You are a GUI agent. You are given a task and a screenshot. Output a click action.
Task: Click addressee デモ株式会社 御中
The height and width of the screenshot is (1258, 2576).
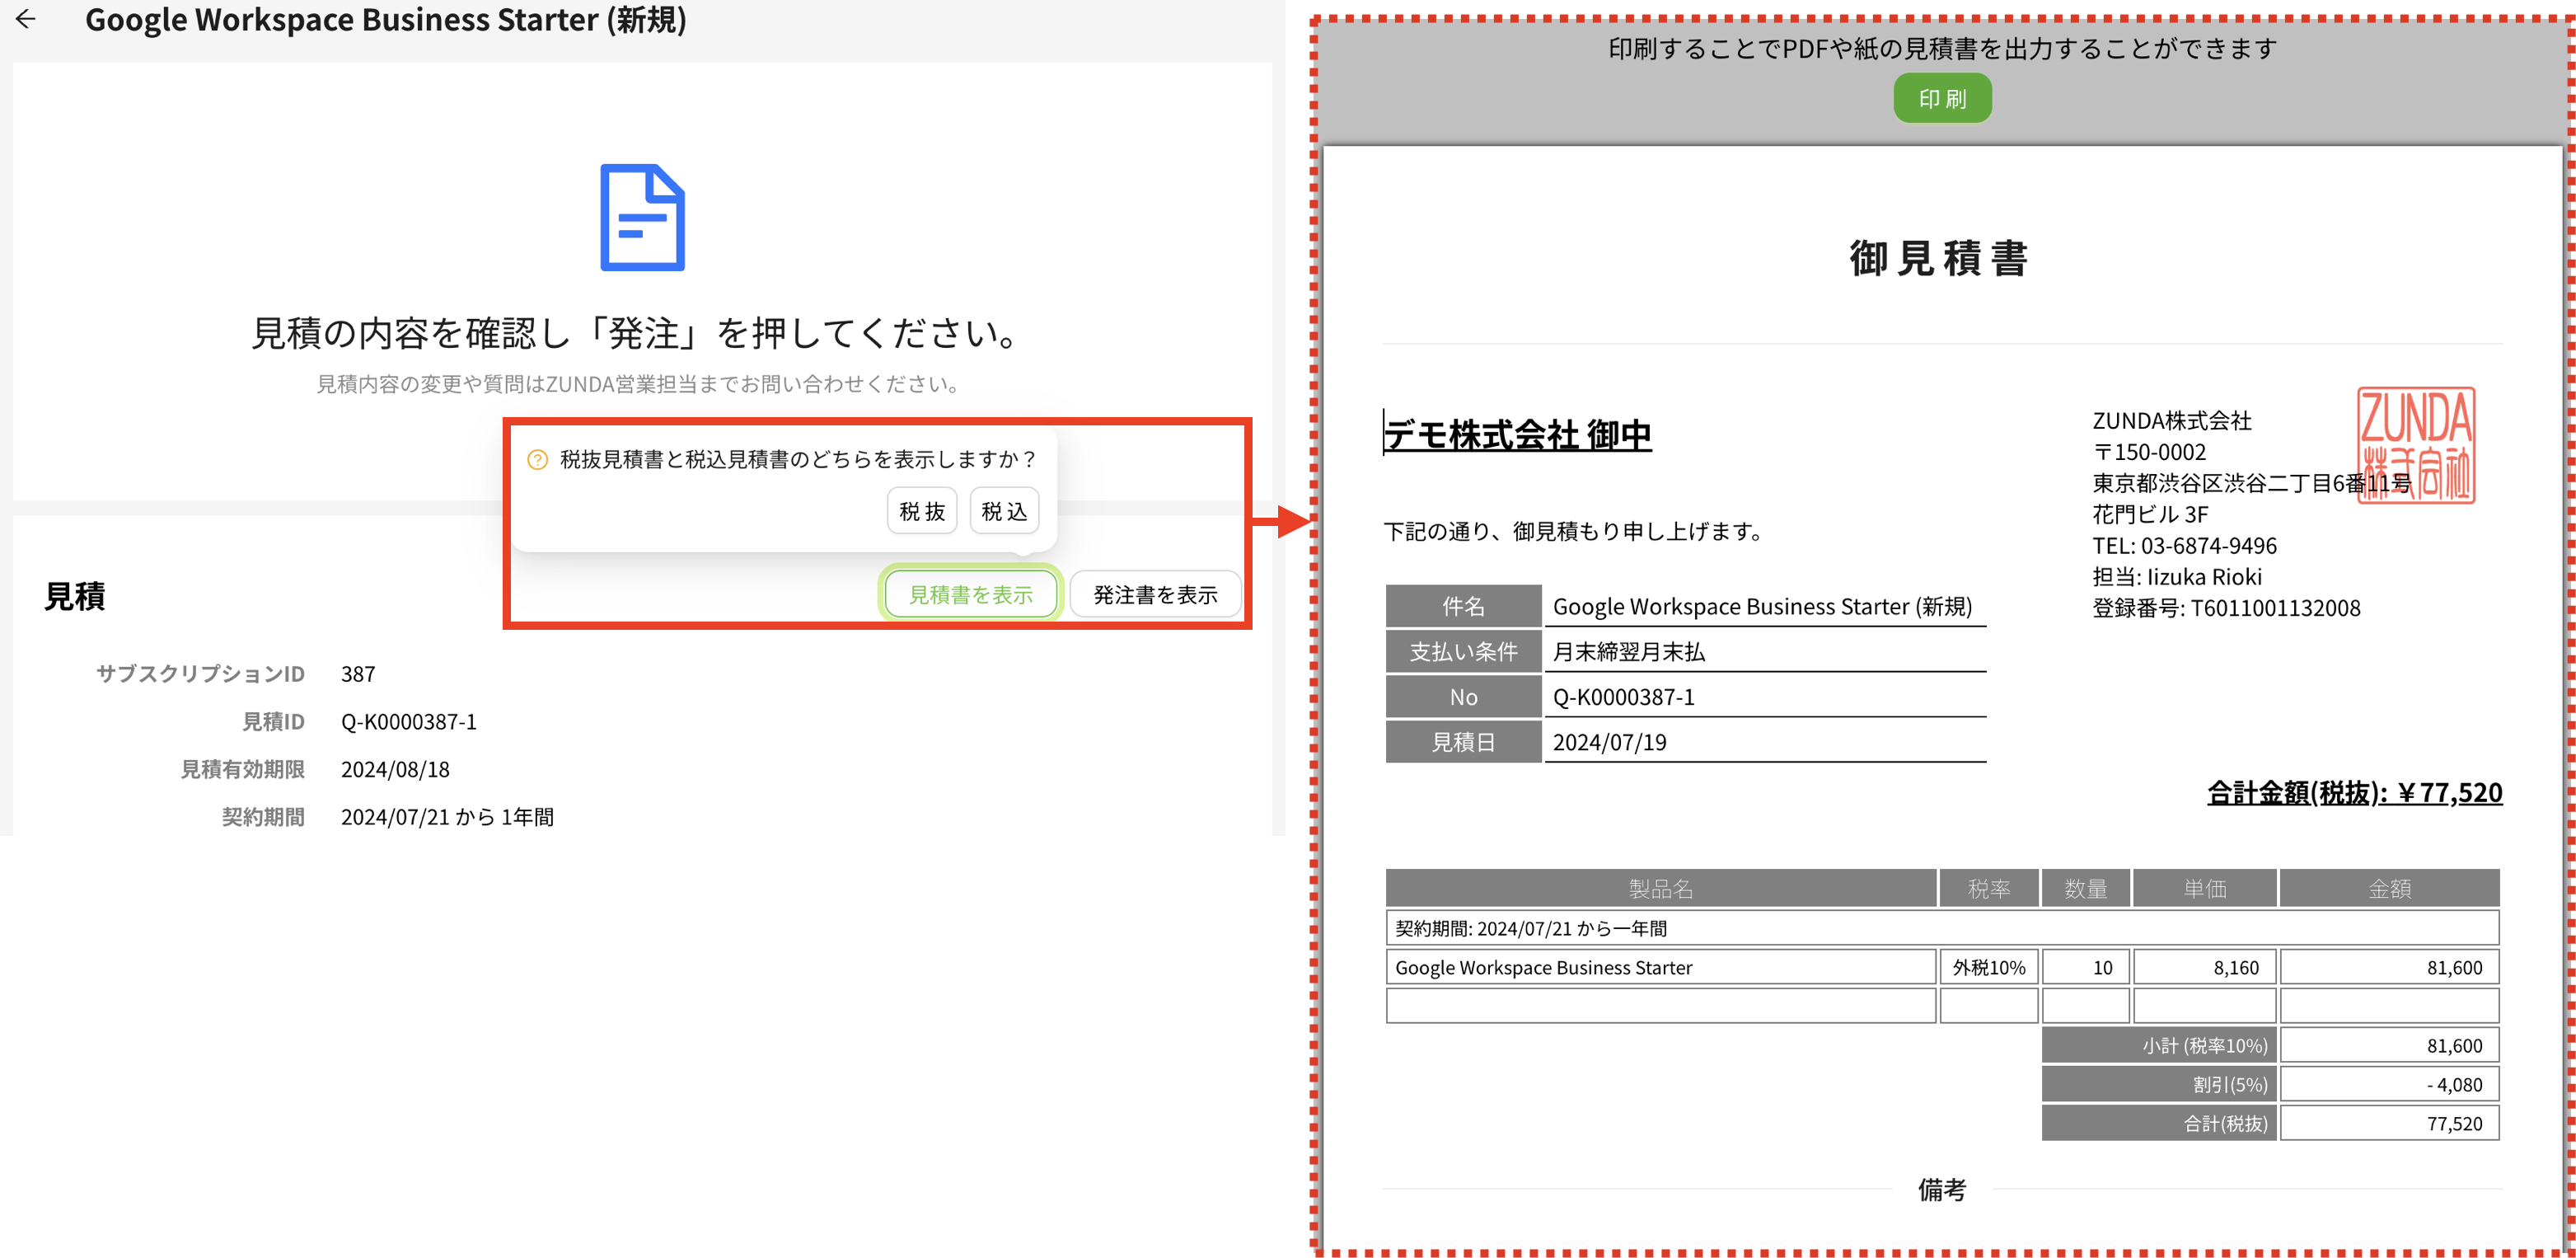1517,434
